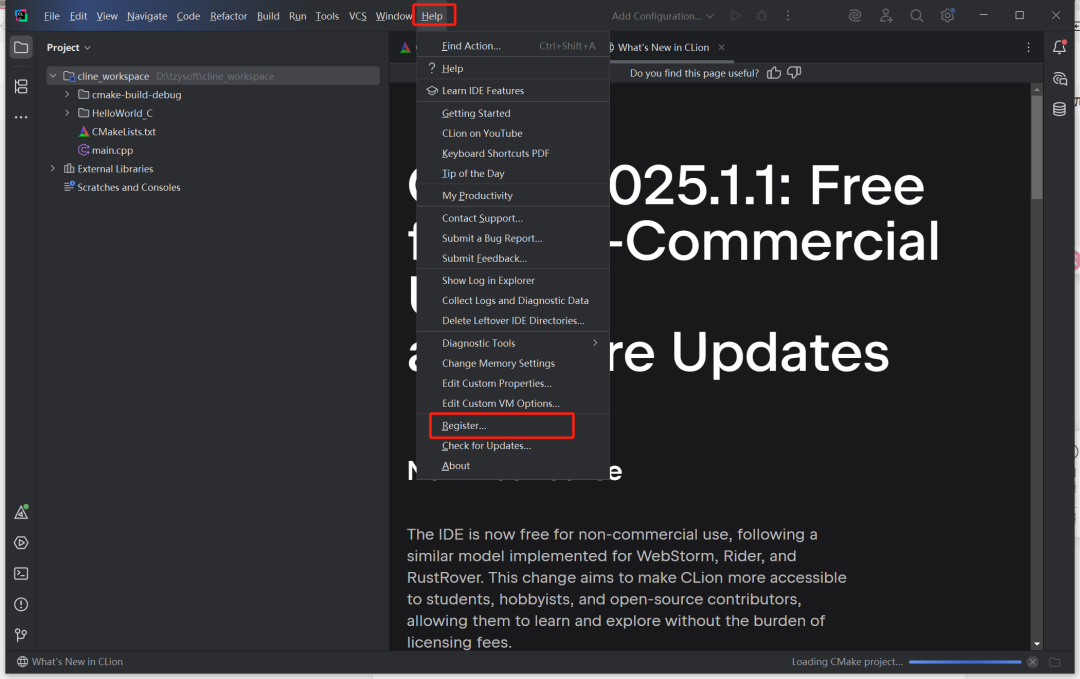Open the Services tool window icon
1080x679 pixels.
pyautogui.click(x=21, y=543)
